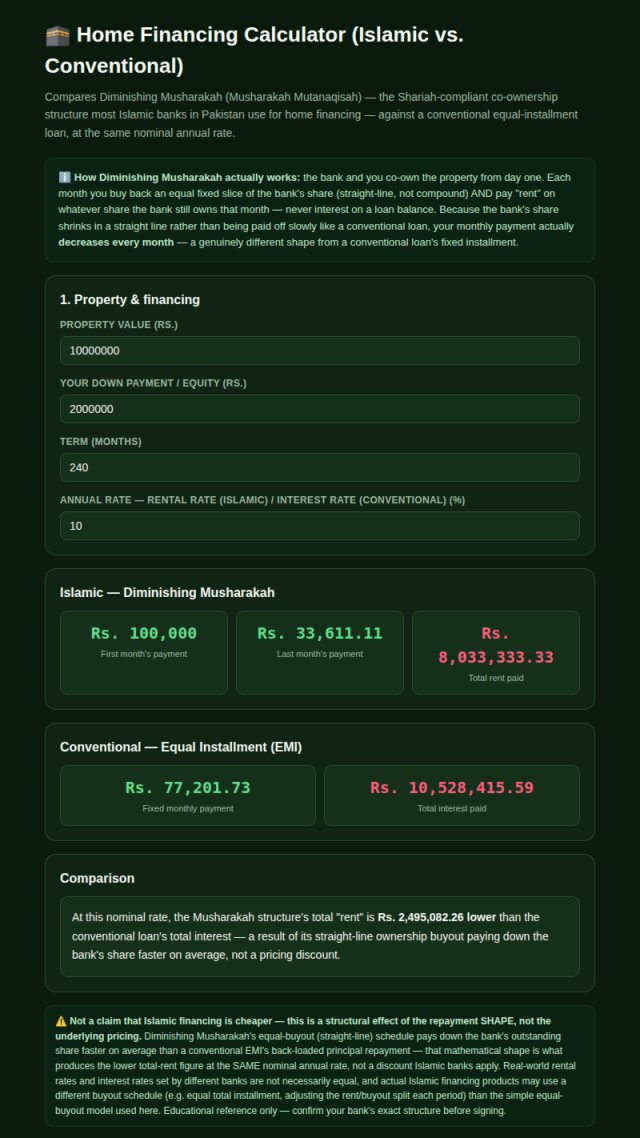640x1138 pixels.
Task: Click the Total interest paid card
Action: [x=452, y=795]
